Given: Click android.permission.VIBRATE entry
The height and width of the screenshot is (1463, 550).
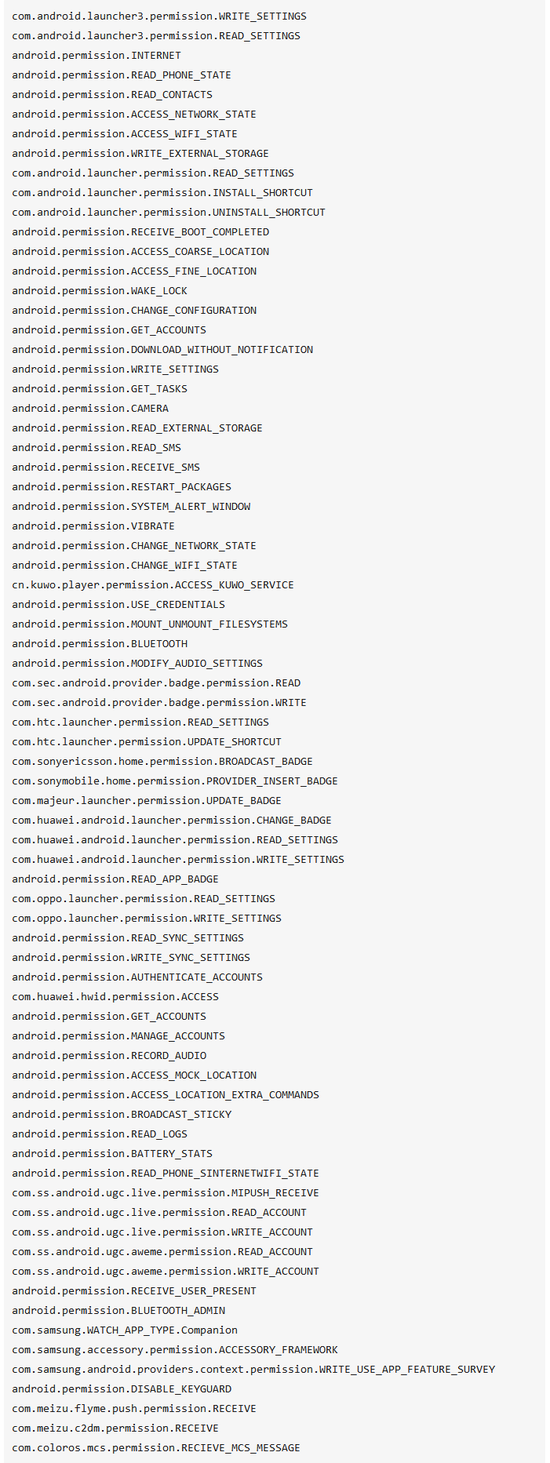Looking at the screenshot, I should click(x=93, y=526).
